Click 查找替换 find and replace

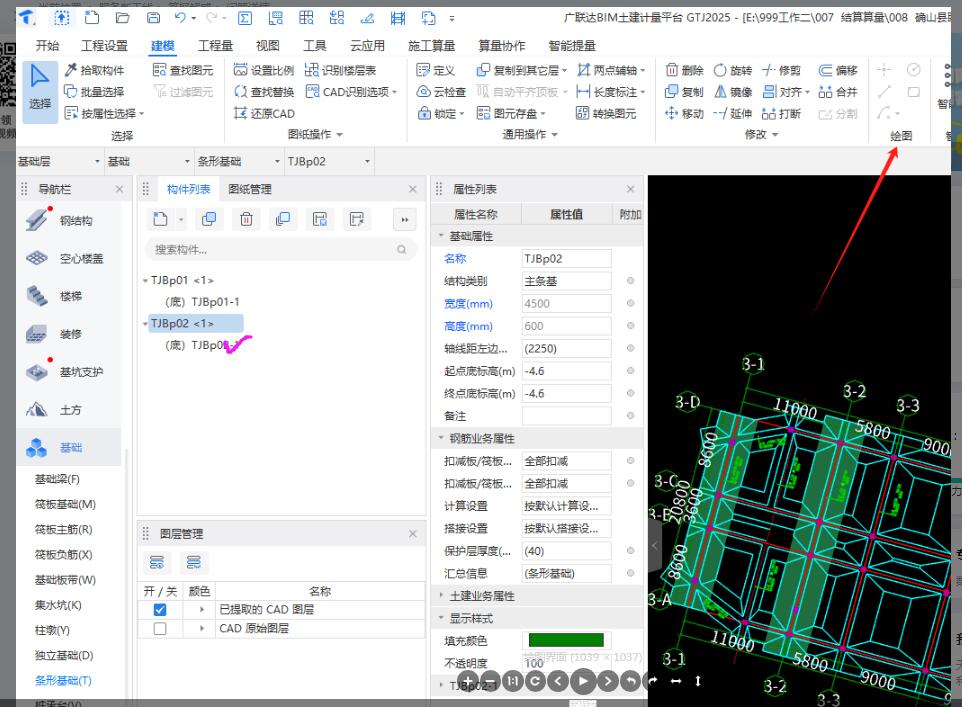tap(264, 92)
